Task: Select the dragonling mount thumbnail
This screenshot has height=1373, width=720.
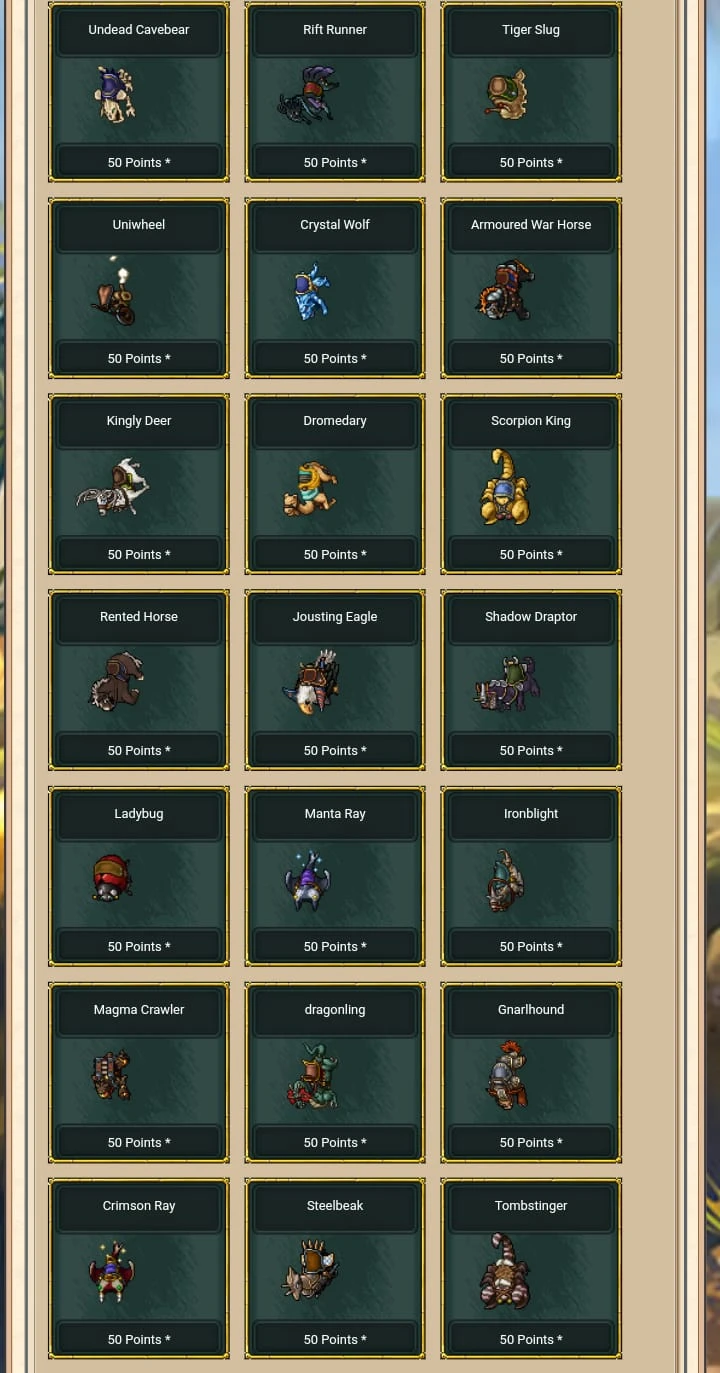Action: 312,1076
